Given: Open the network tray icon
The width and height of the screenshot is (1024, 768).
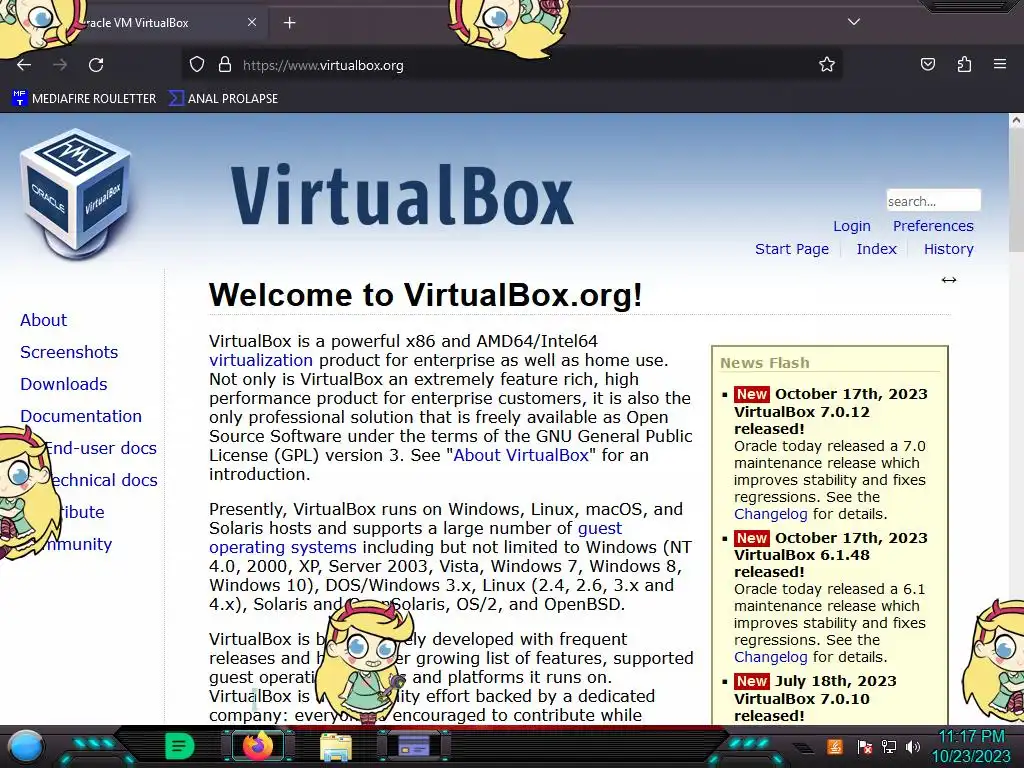Looking at the screenshot, I should tap(888, 747).
